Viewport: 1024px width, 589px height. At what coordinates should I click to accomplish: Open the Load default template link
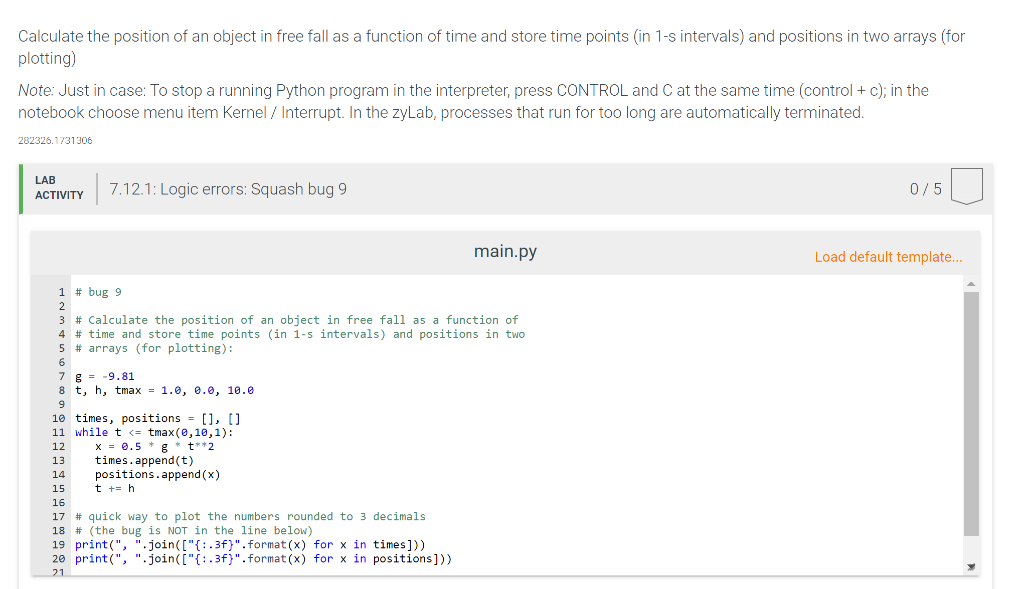[887, 257]
